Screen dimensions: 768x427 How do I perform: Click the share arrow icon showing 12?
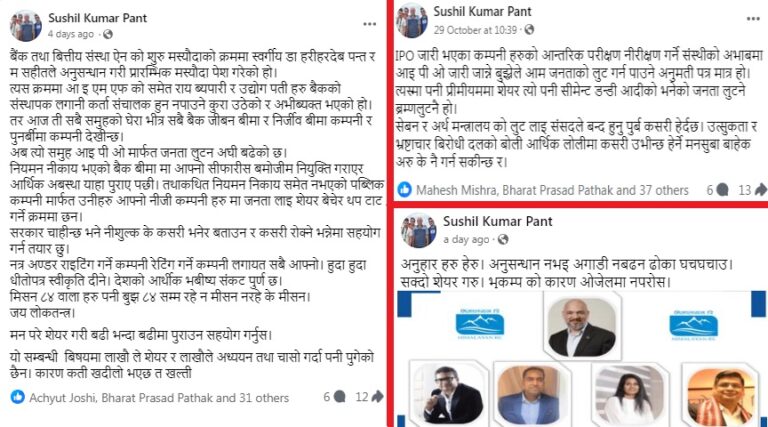pos(377,397)
